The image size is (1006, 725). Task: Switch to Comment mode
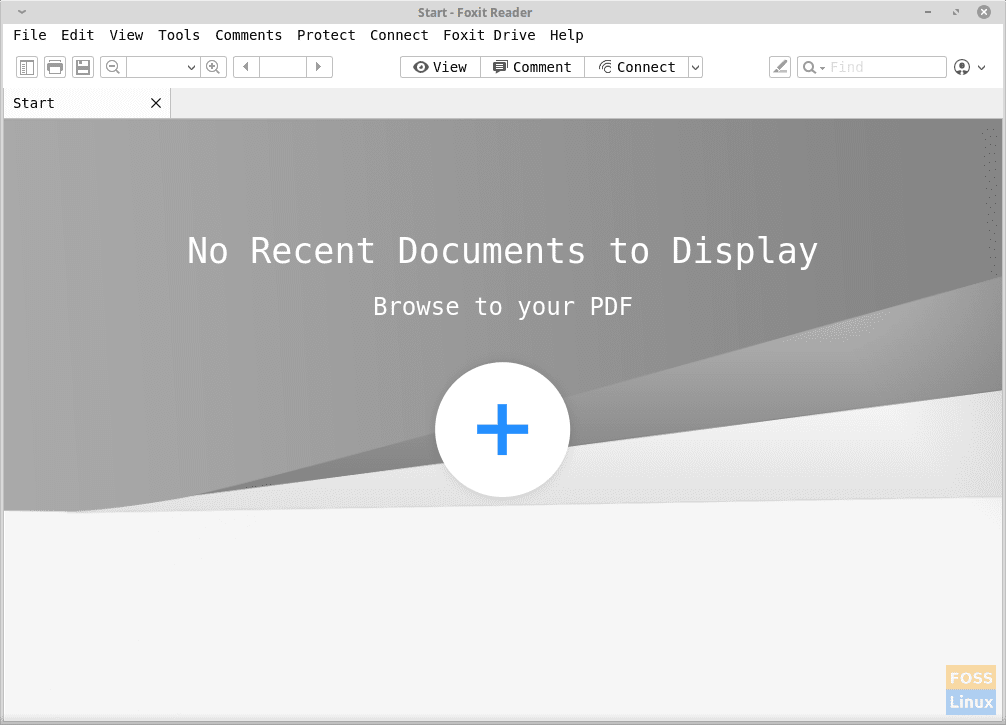pos(532,67)
